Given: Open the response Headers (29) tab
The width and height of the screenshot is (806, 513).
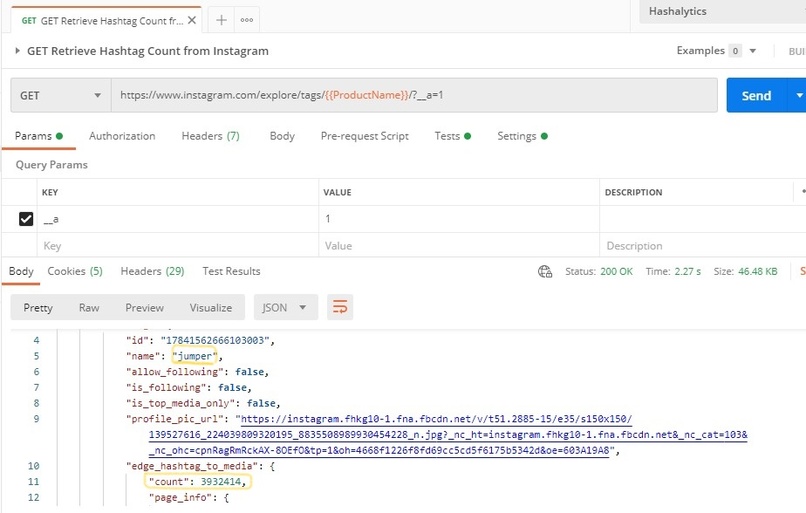Looking at the screenshot, I should point(152,271).
